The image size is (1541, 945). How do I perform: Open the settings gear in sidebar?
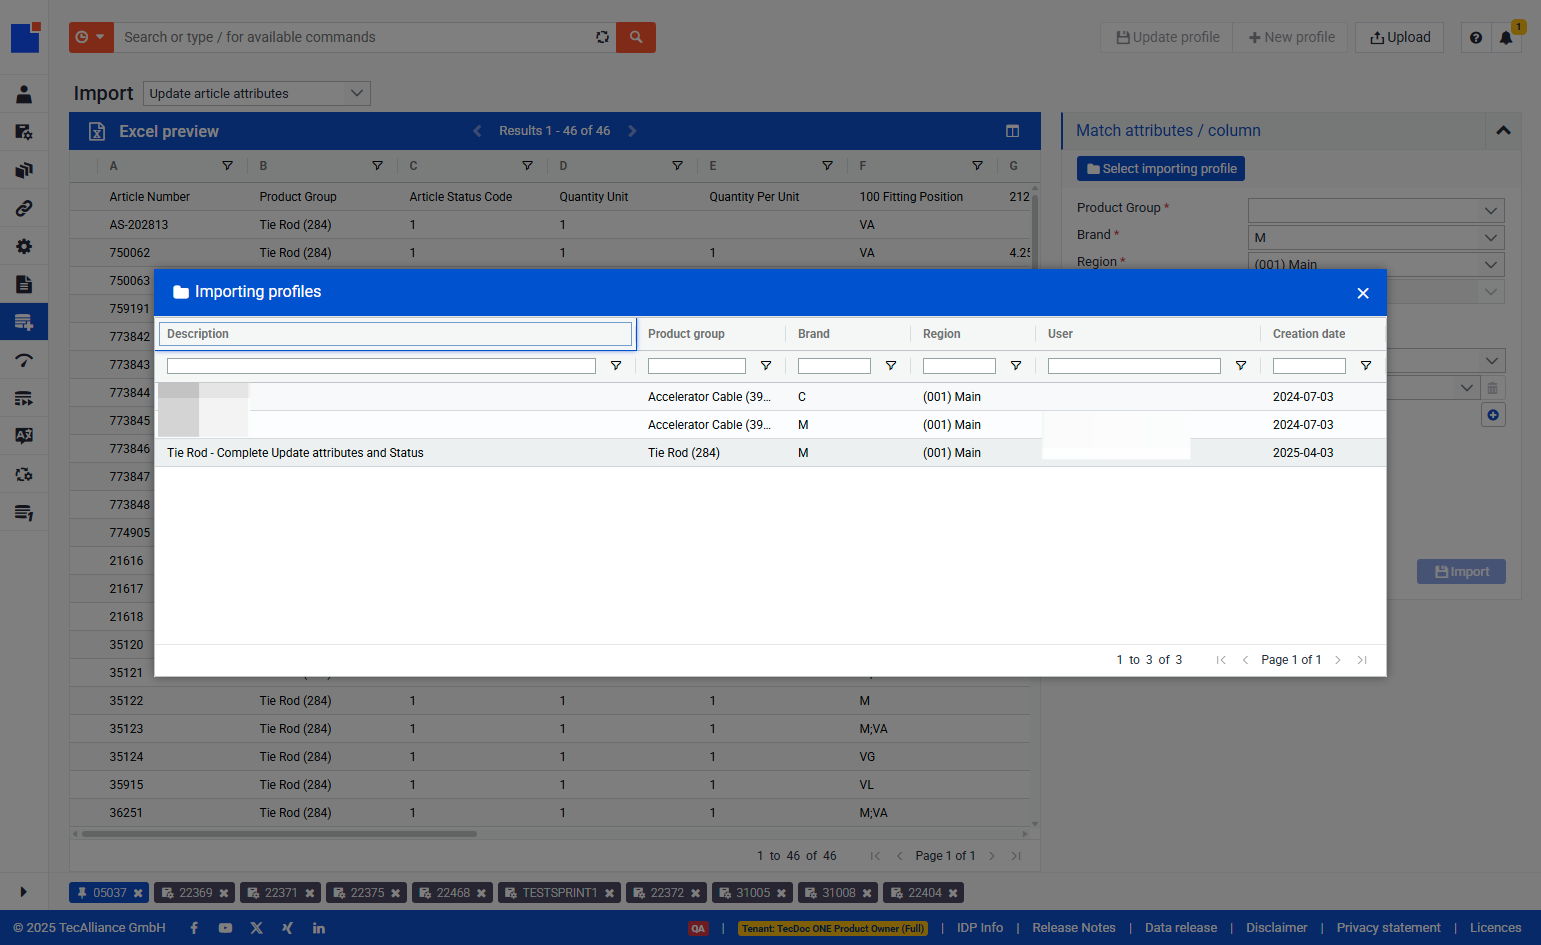24,246
